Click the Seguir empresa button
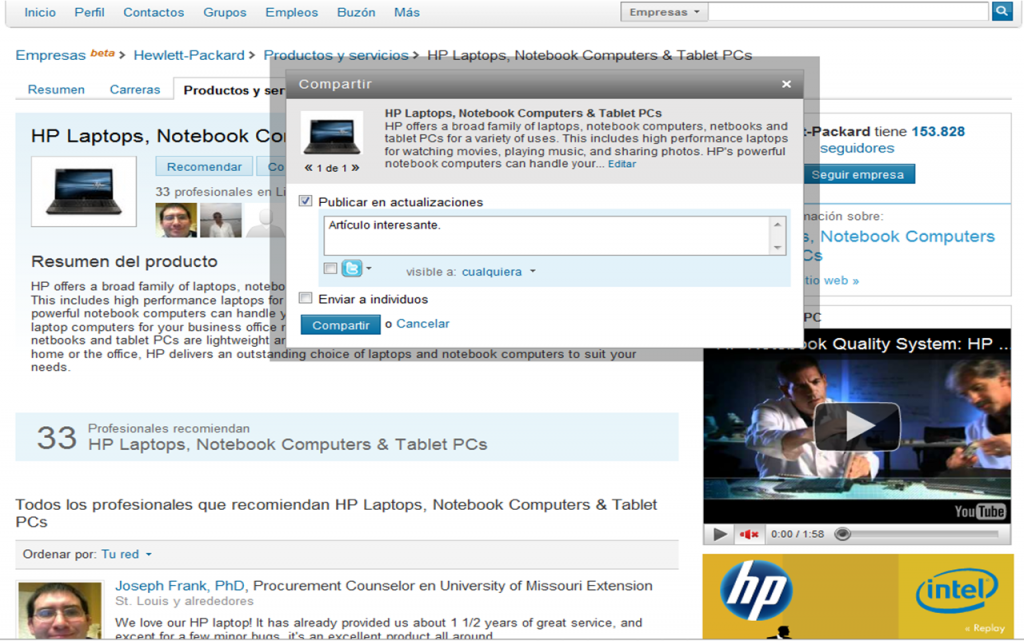The height and width of the screenshot is (641, 1024). [x=857, y=174]
